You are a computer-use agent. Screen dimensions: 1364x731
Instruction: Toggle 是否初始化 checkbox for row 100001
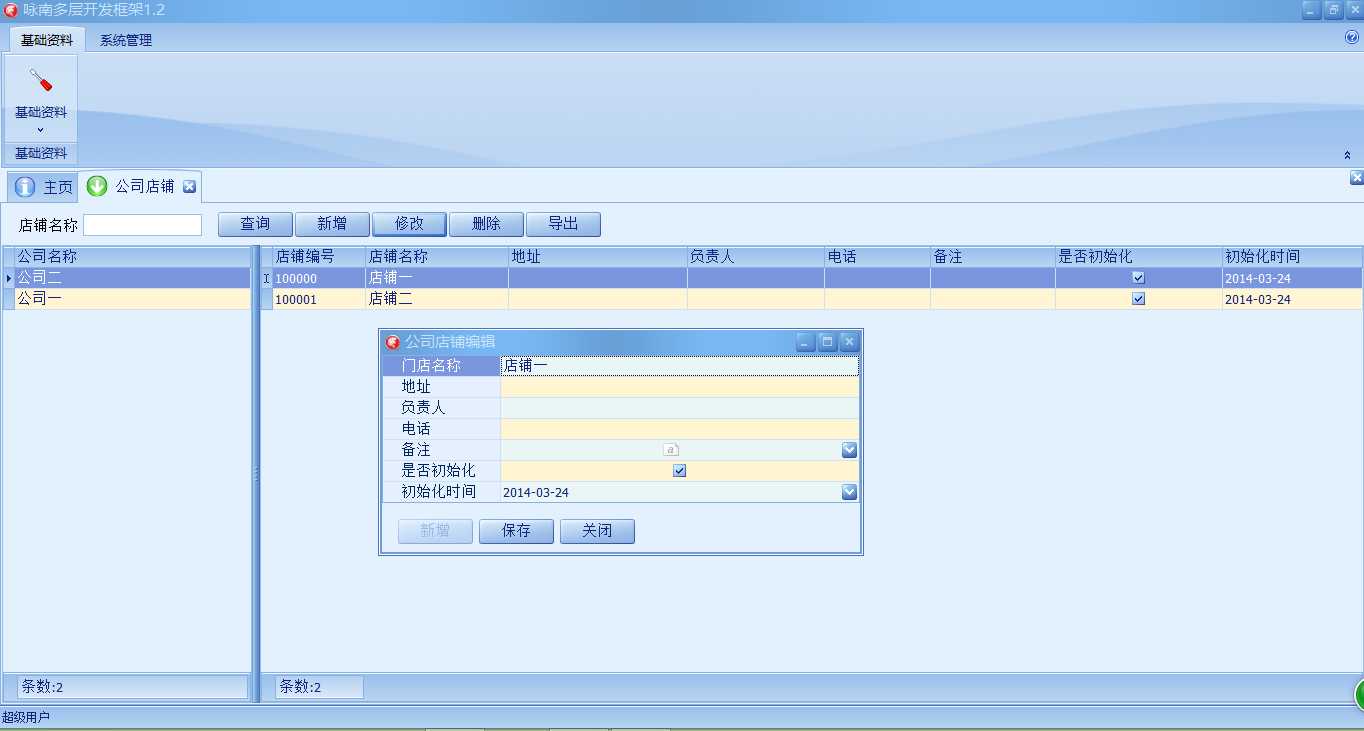pos(1138,299)
